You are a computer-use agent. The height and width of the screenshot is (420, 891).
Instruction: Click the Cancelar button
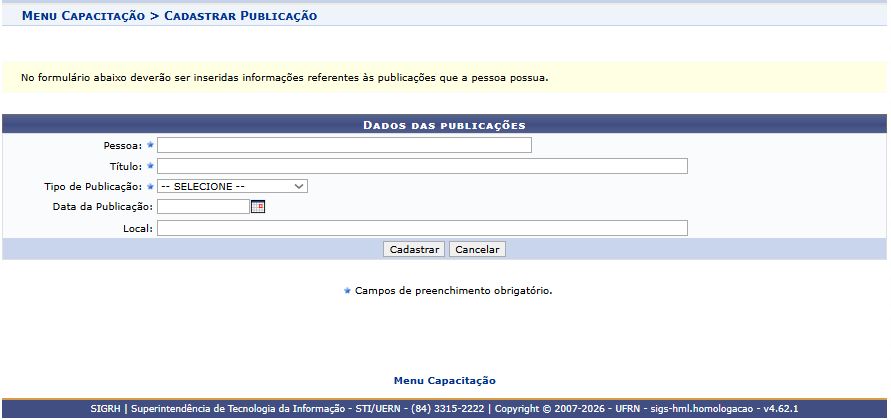point(477,249)
